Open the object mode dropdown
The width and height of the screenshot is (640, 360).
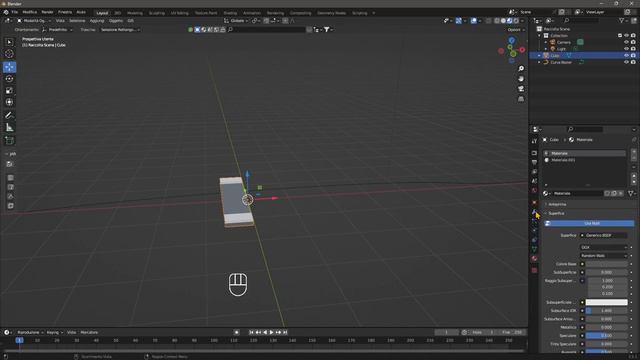click(x=34, y=20)
